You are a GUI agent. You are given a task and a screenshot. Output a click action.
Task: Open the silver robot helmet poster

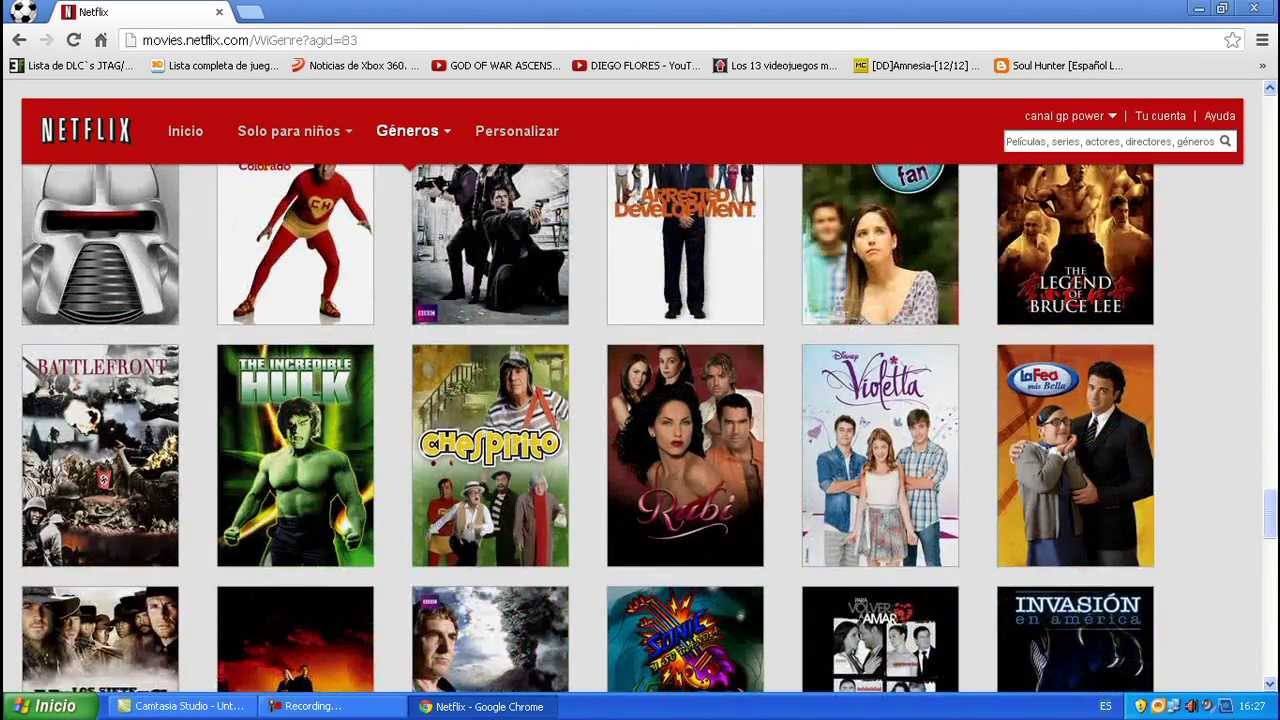coord(100,245)
